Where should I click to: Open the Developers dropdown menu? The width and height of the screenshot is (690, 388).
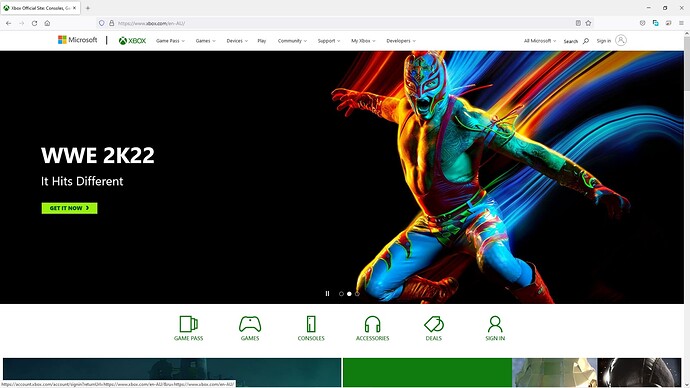[x=401, y=41]
